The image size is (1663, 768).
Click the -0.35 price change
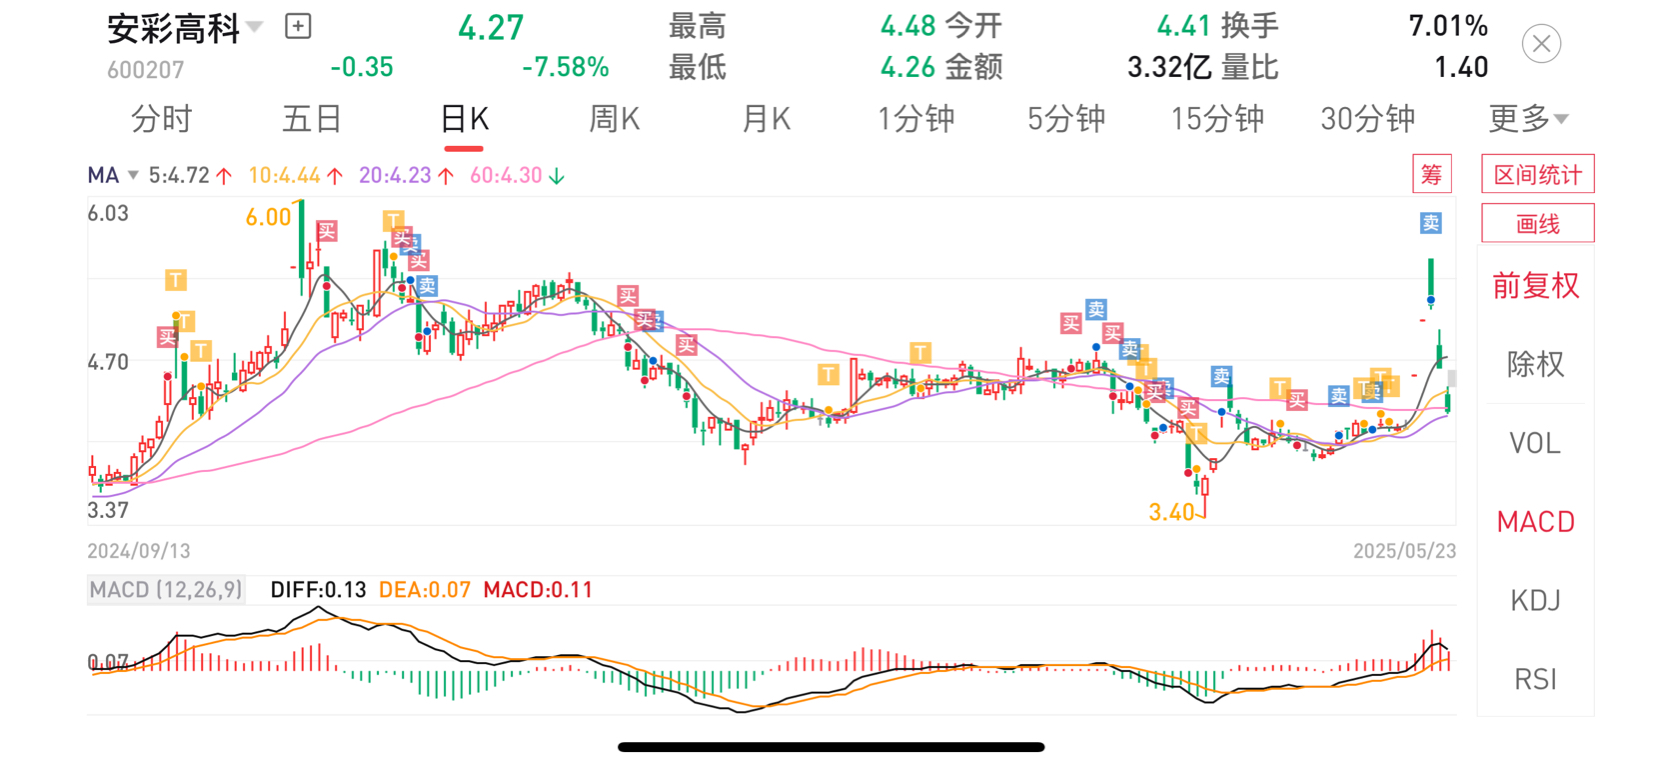pyautogui.click(x=361, y=67)
